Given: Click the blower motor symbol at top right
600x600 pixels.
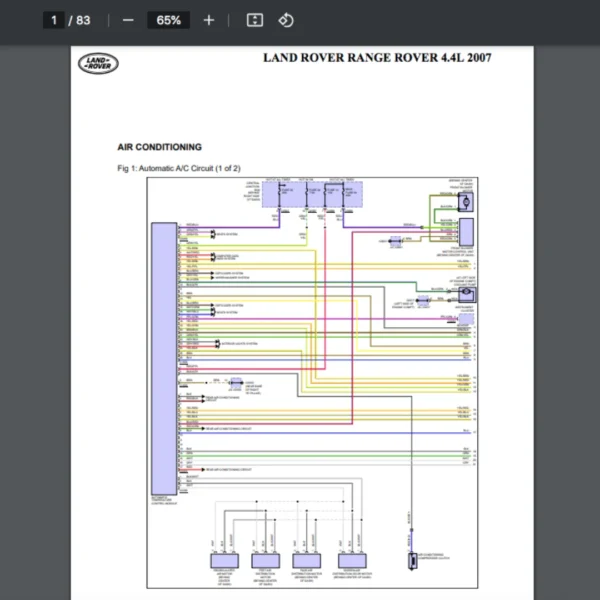Looking at the screenshot, I should (464, 203).
